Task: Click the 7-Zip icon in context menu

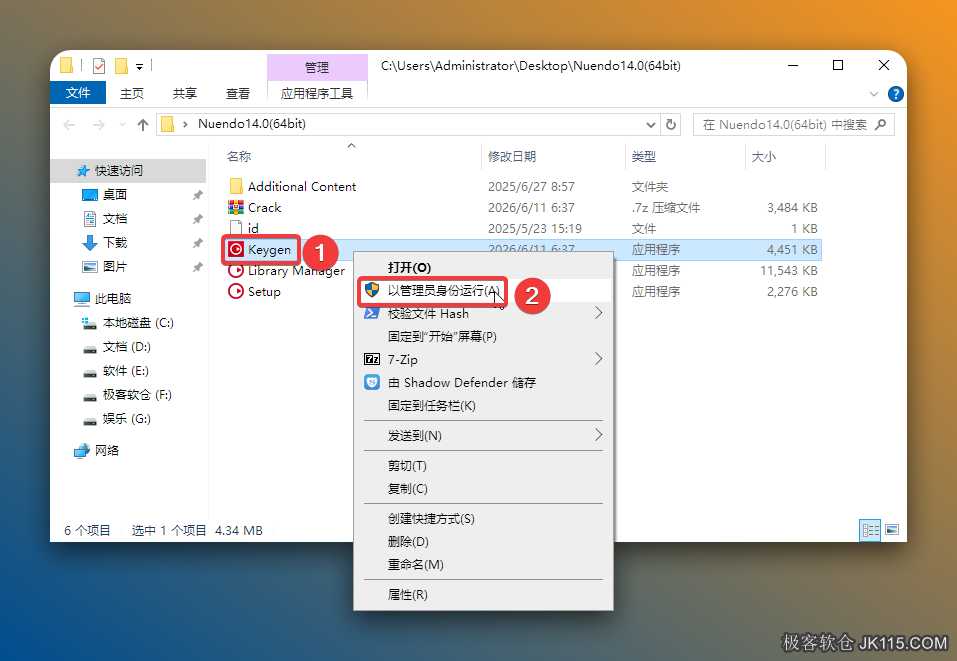Action: (x=372, y=359)
